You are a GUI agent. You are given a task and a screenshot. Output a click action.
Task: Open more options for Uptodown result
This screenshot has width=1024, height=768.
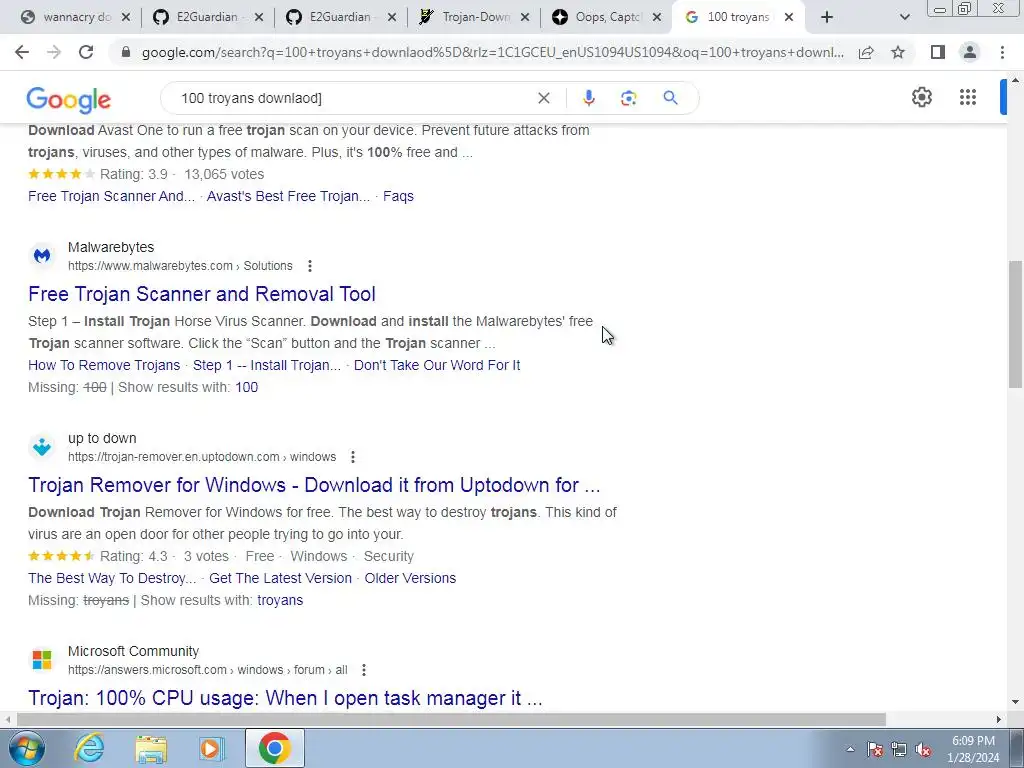click(353, 456)
